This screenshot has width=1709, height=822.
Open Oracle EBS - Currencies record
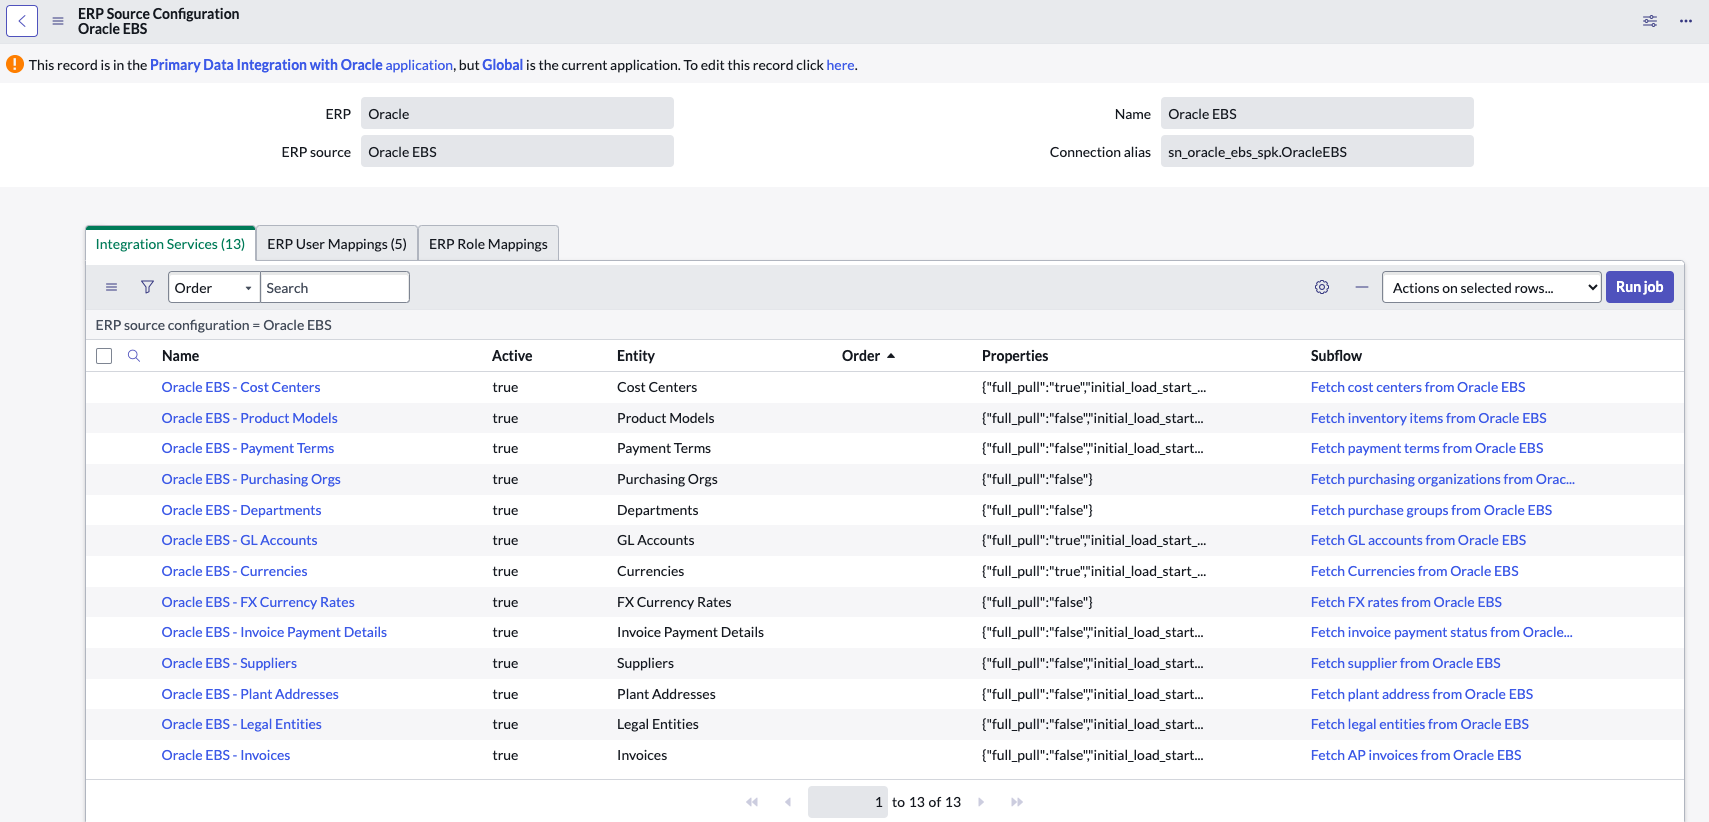(234, 571)
